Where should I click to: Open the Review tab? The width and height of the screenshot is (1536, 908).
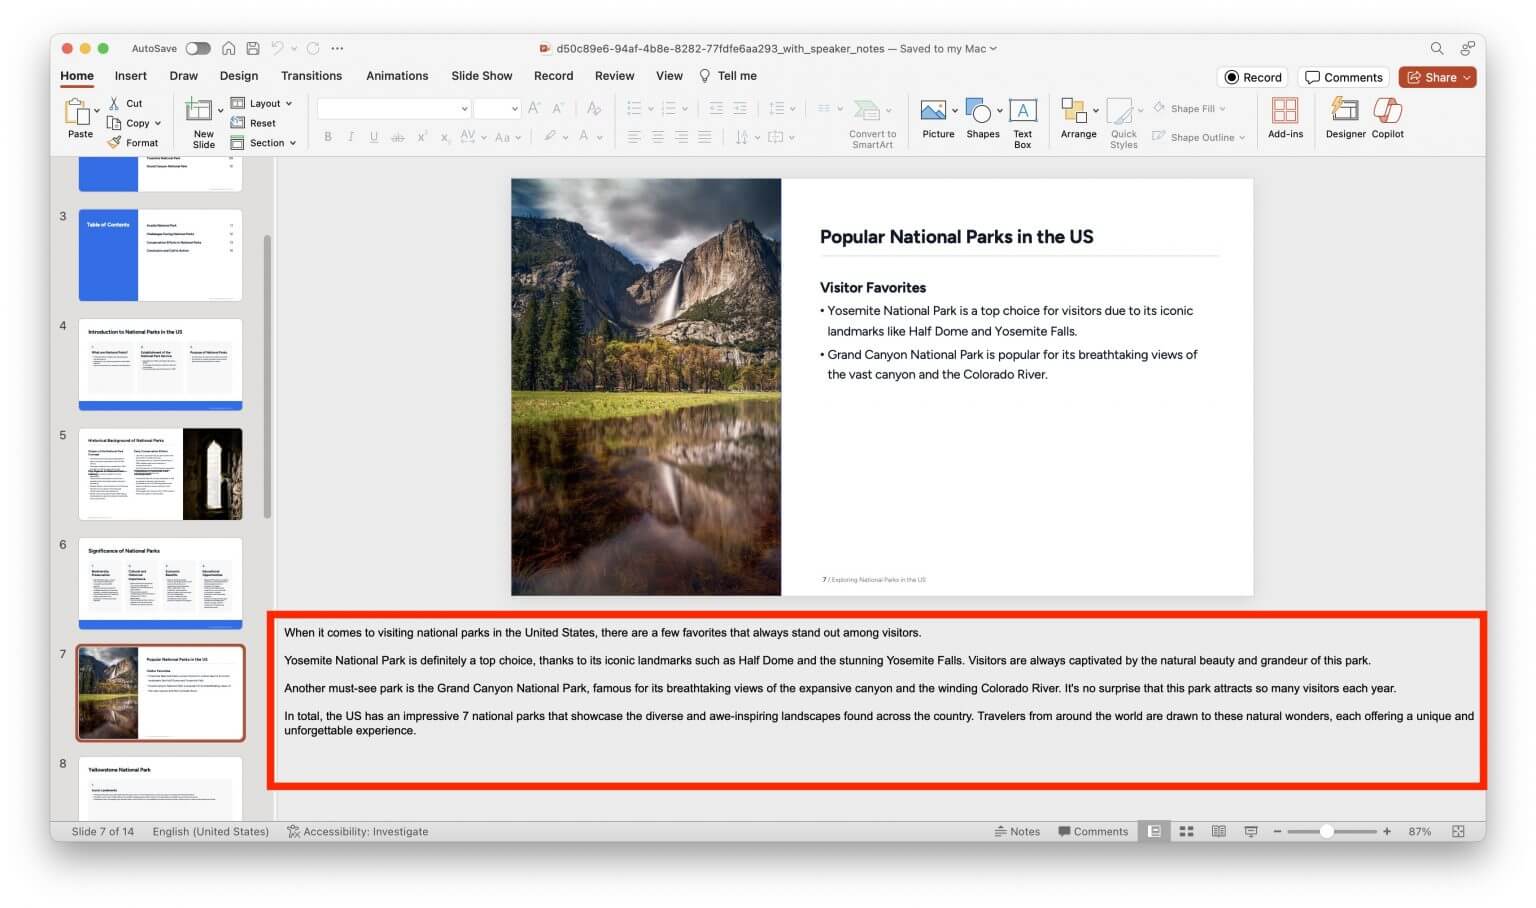coord(614,75)
